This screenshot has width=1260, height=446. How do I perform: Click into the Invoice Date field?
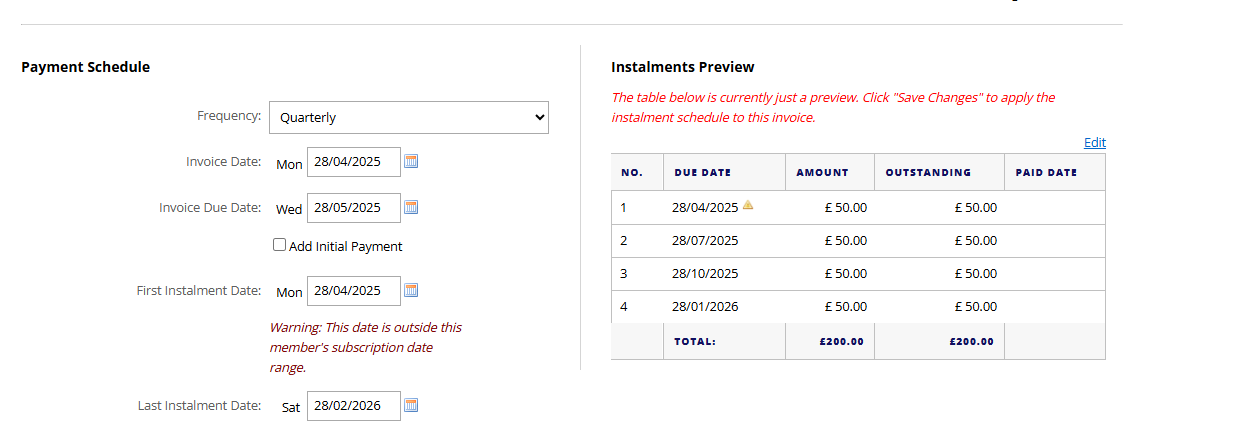(353, 162)
